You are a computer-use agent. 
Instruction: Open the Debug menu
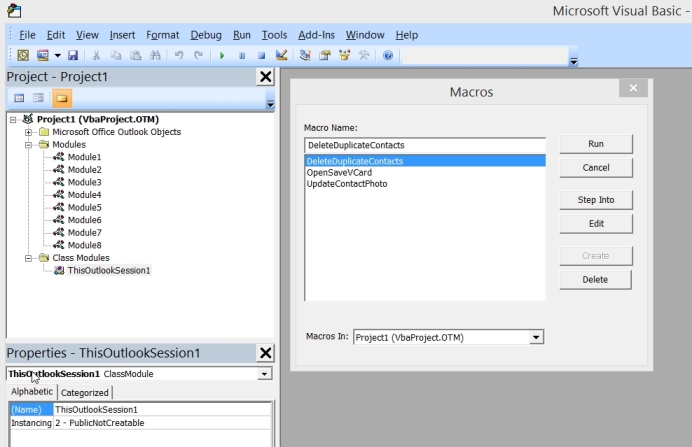206,35
